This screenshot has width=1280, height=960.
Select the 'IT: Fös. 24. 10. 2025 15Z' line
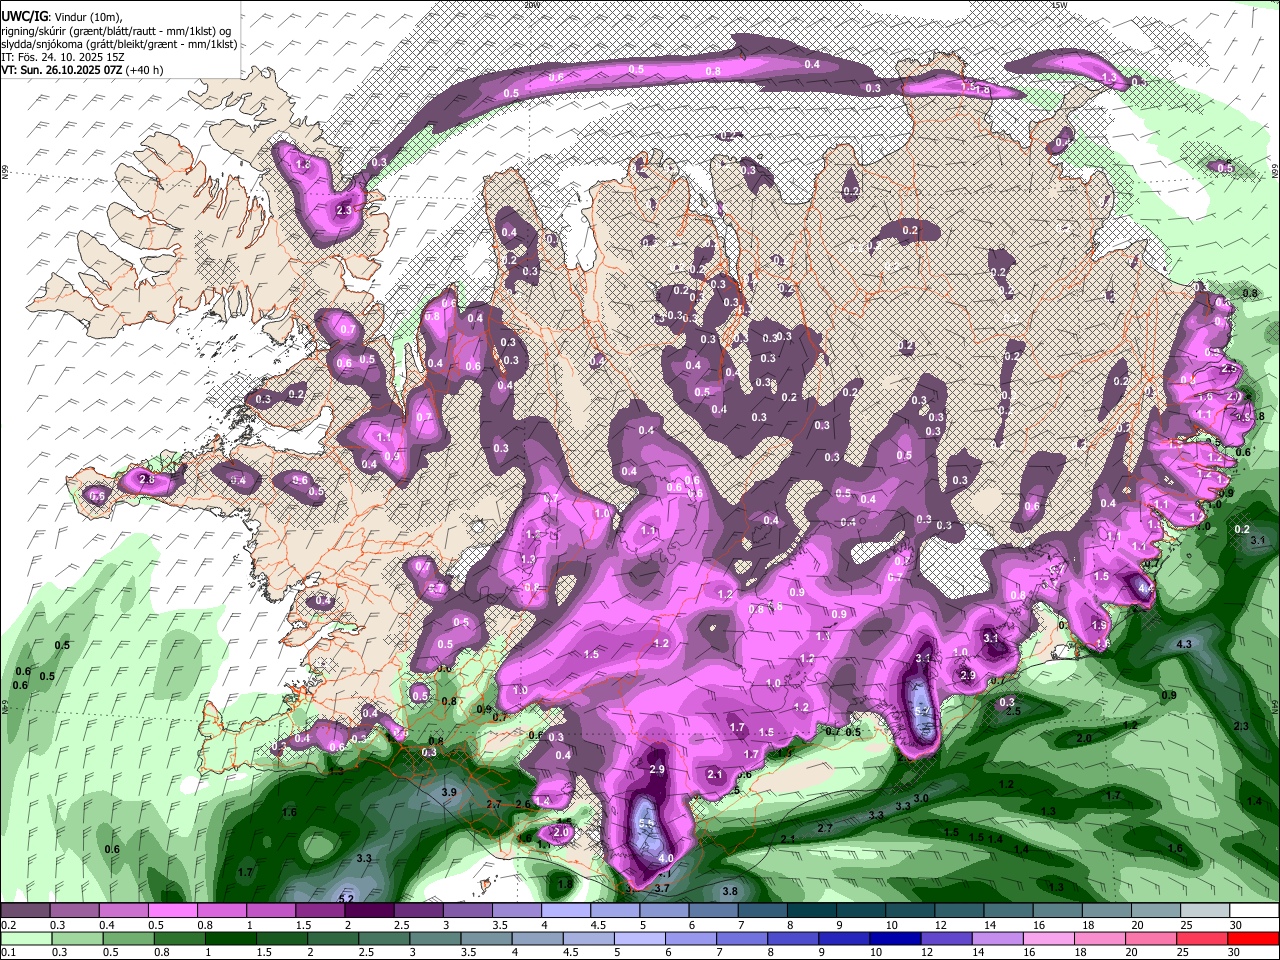(x=63, y=57)
